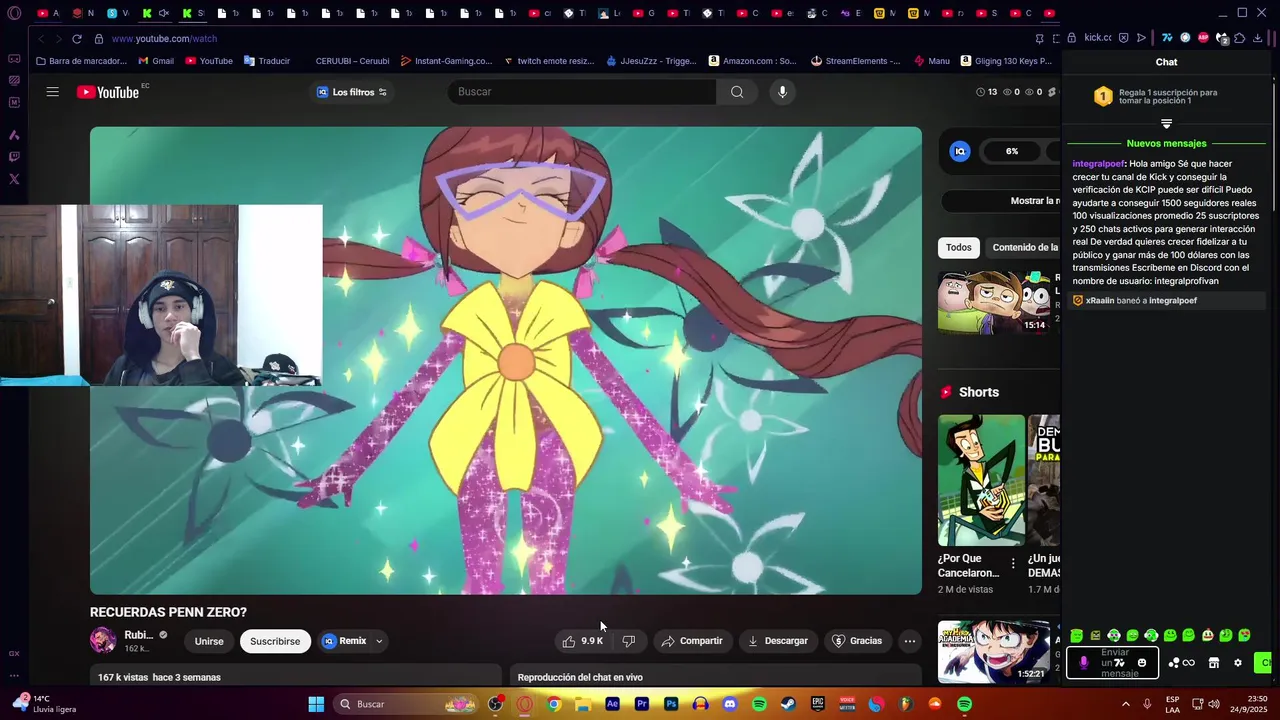This screenshot has height=720, width=1280.
Task: Select the Contenido de la chip
Action: (x=1025, y=247)
